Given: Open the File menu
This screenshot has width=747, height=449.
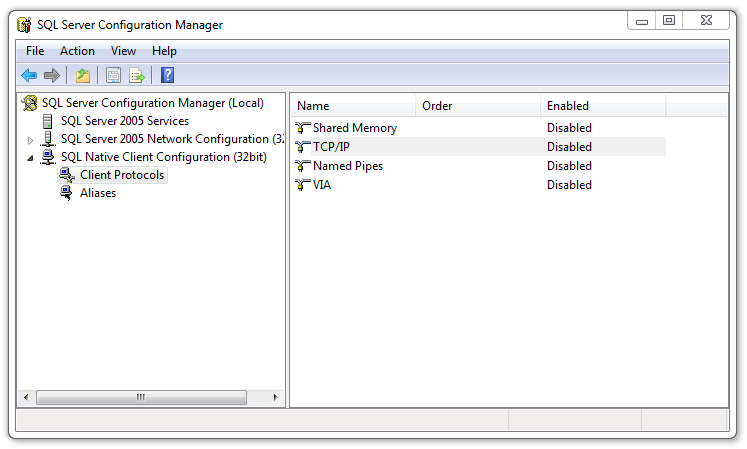Looking at the screenshot, I should click(x=35, y=51).
